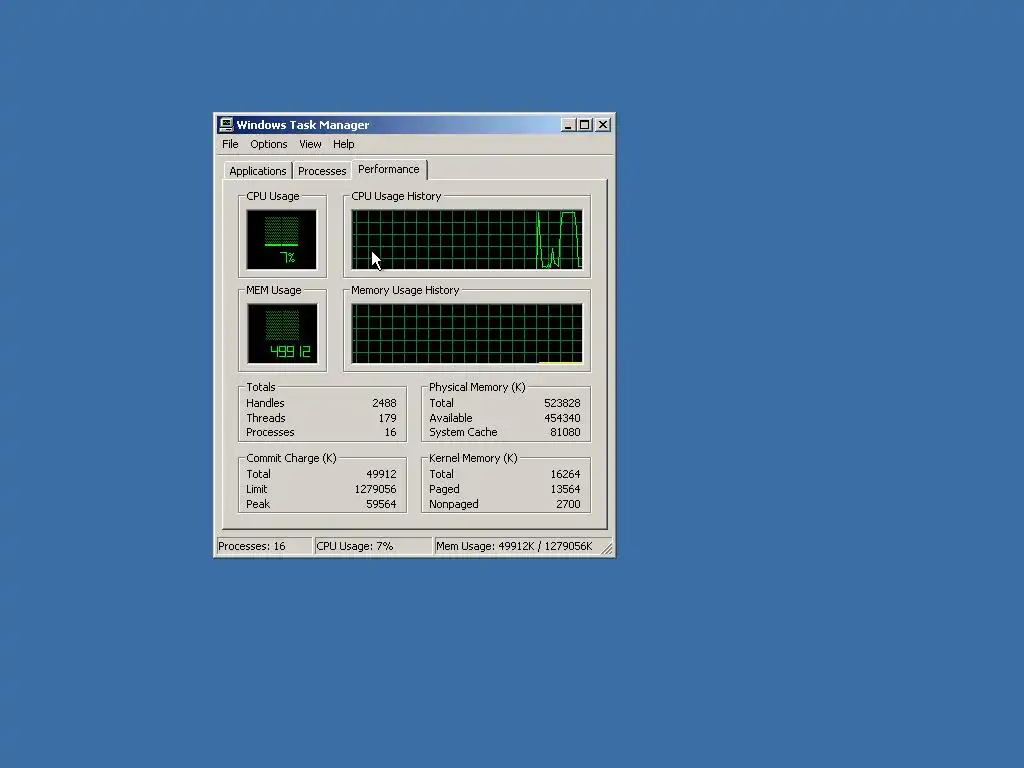
Task: Click the System Cache value 81080
Action: tap(565, 432)
